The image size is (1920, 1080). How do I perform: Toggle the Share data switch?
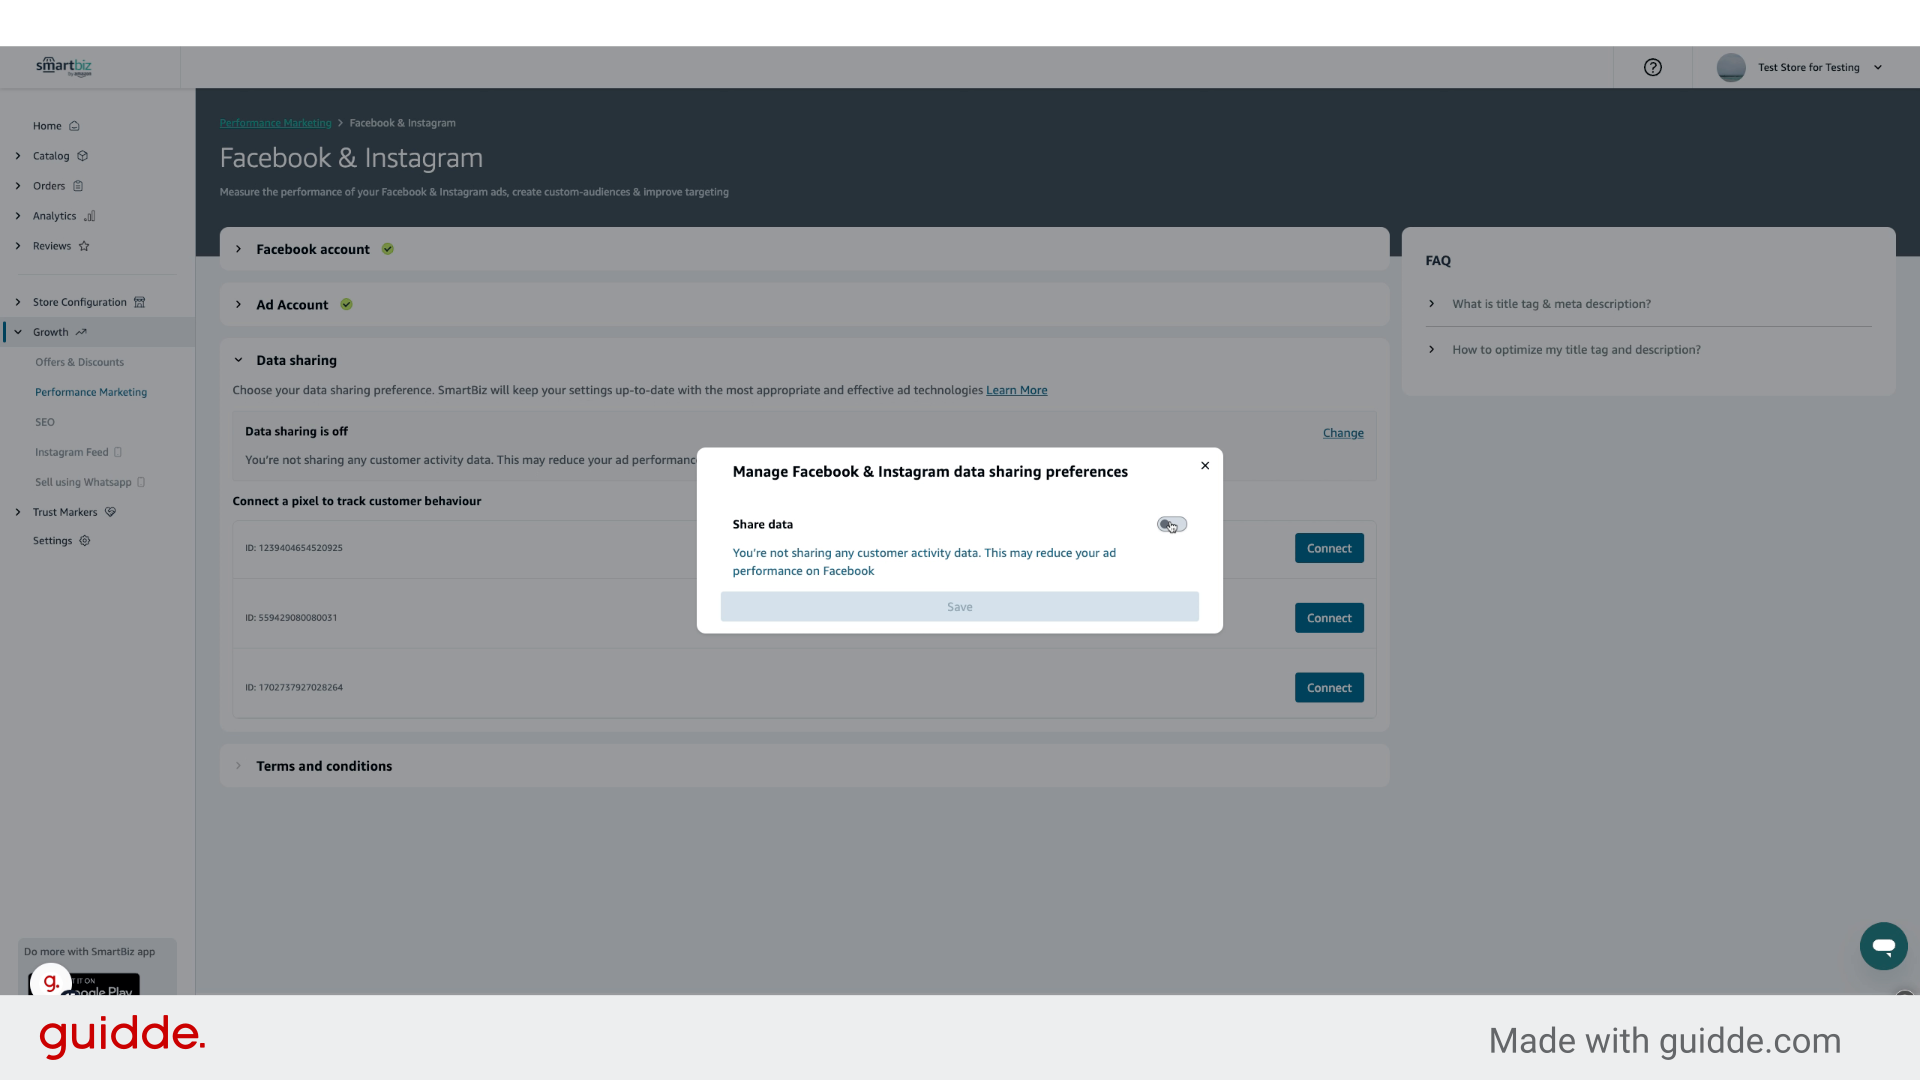coord(1171,524)
